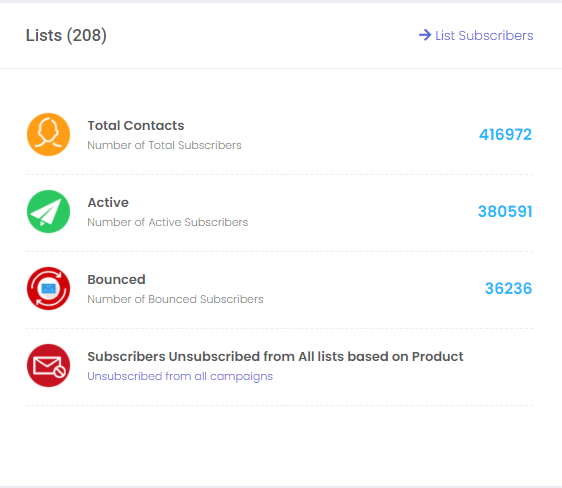Click the arrow icon beside List Subscribers
The image size is (562, 488).
pyautogui.click(x=425, y=35)
